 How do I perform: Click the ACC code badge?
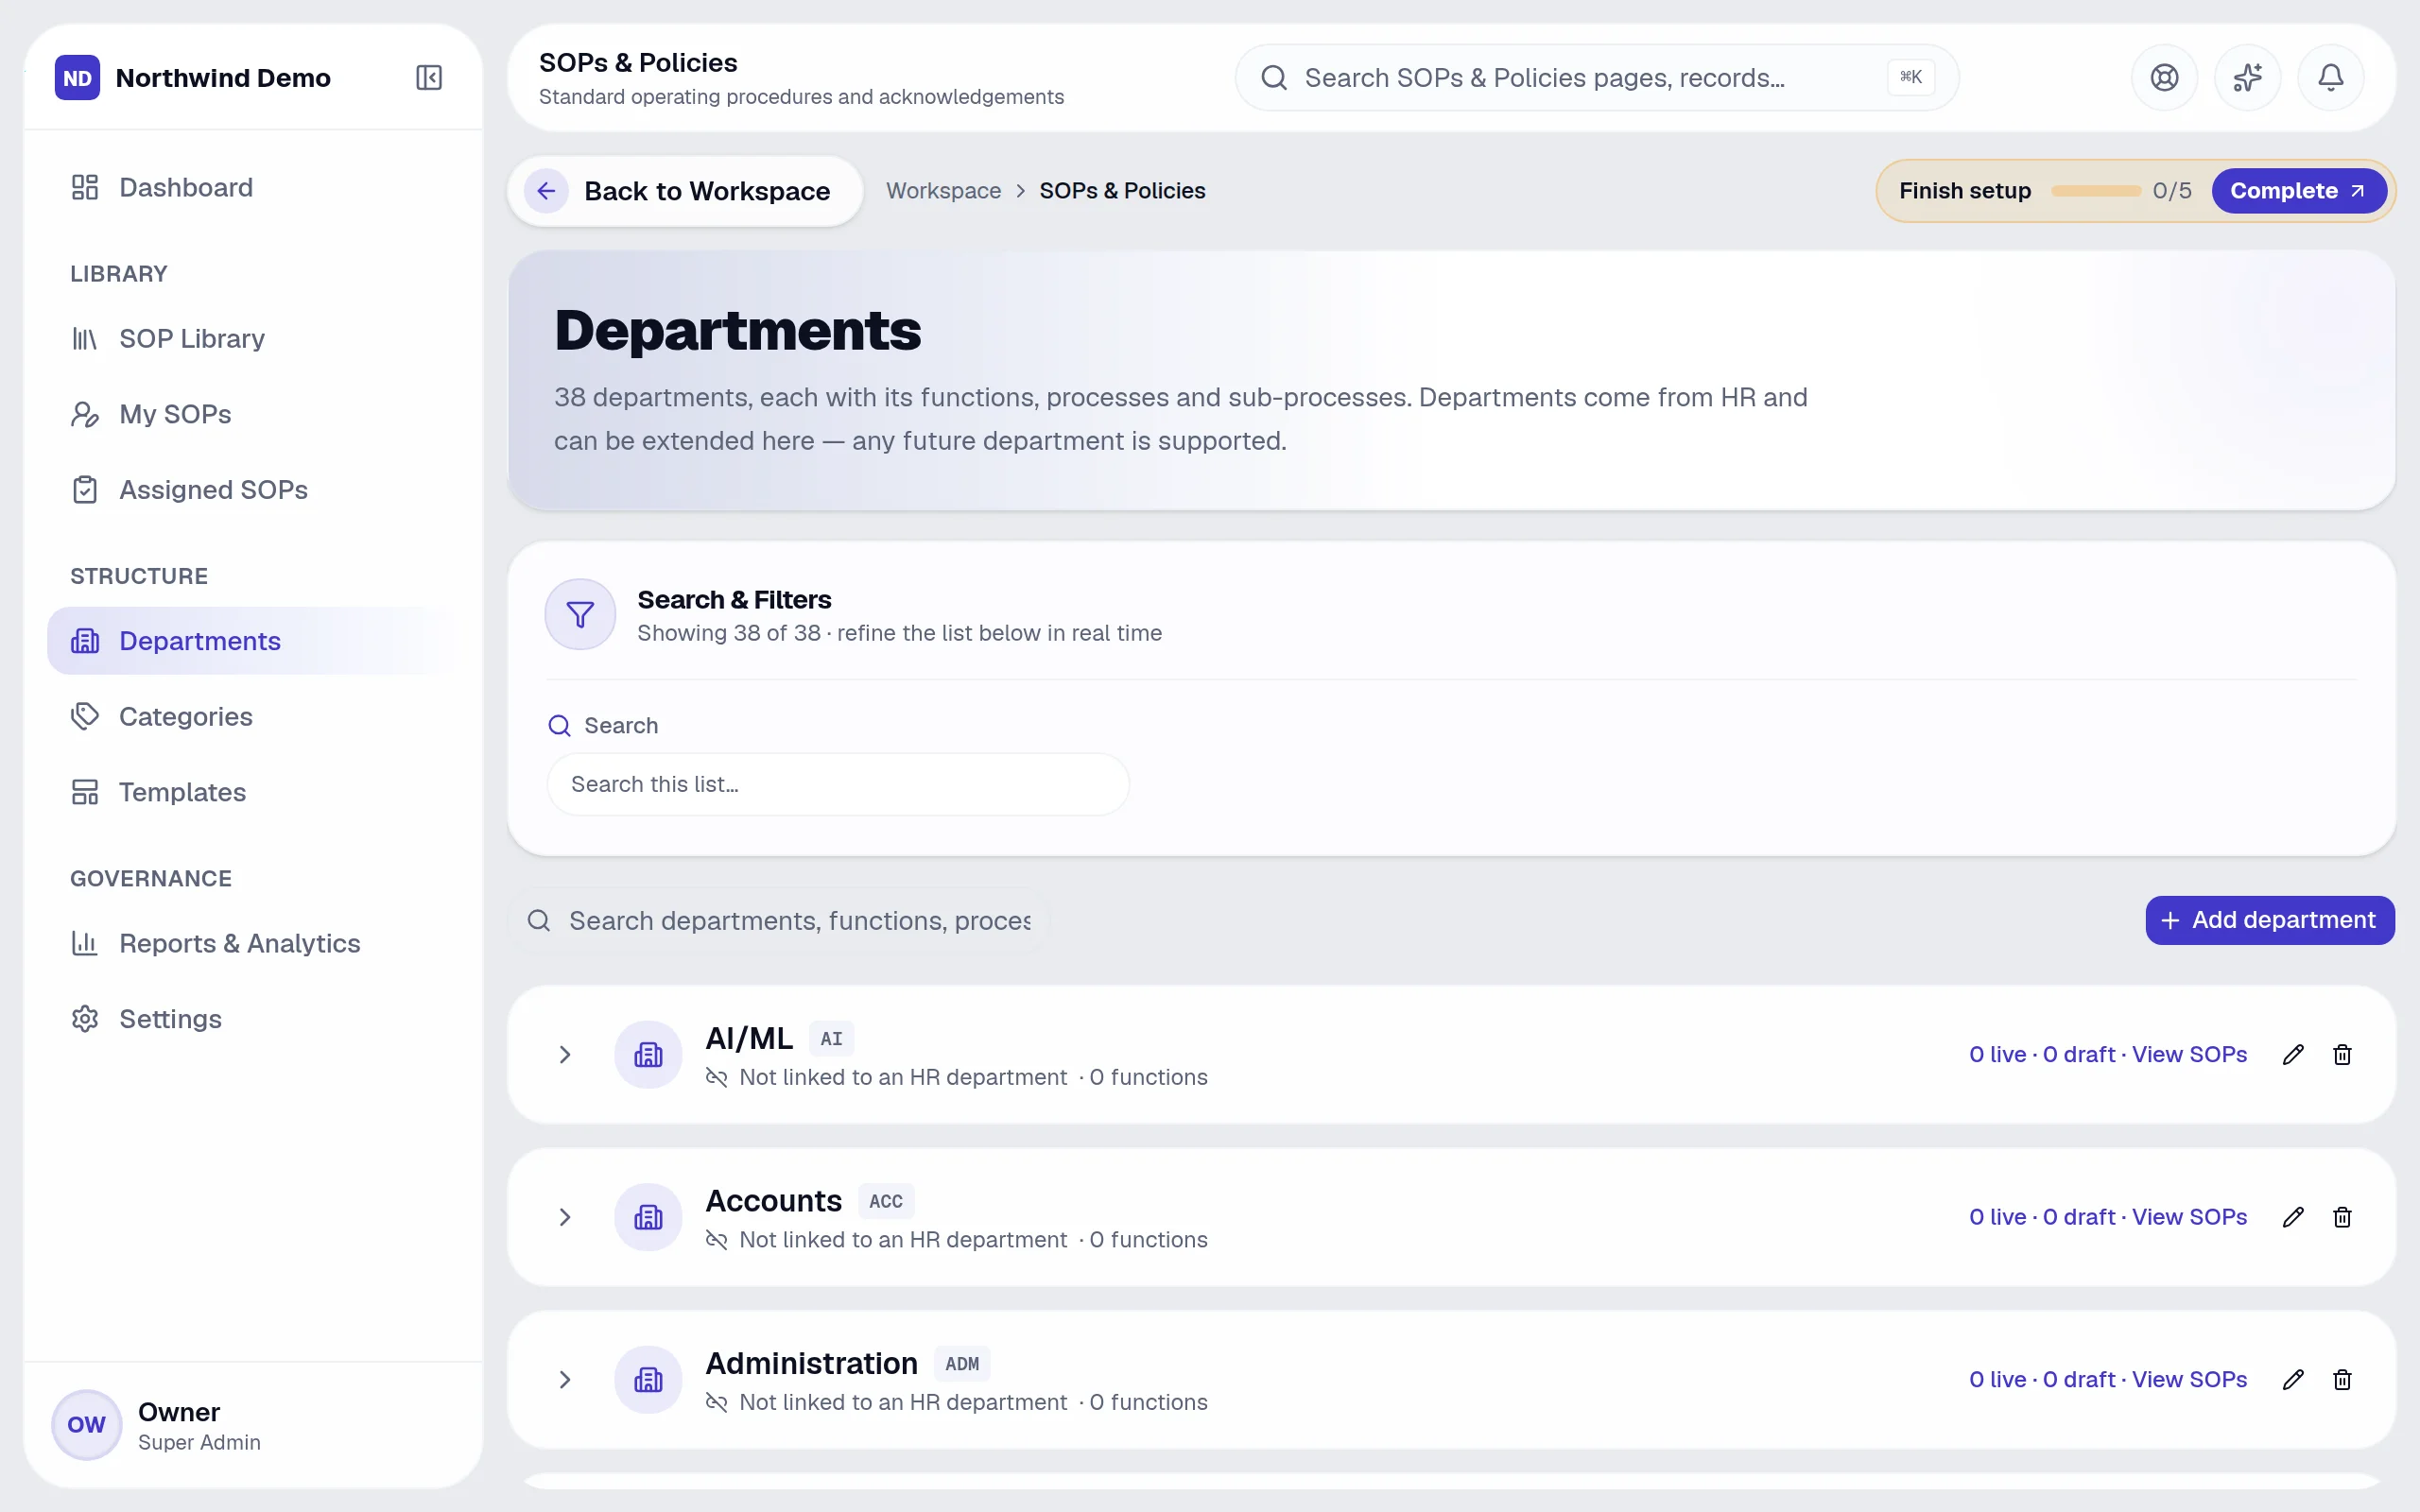[885, 1201]
